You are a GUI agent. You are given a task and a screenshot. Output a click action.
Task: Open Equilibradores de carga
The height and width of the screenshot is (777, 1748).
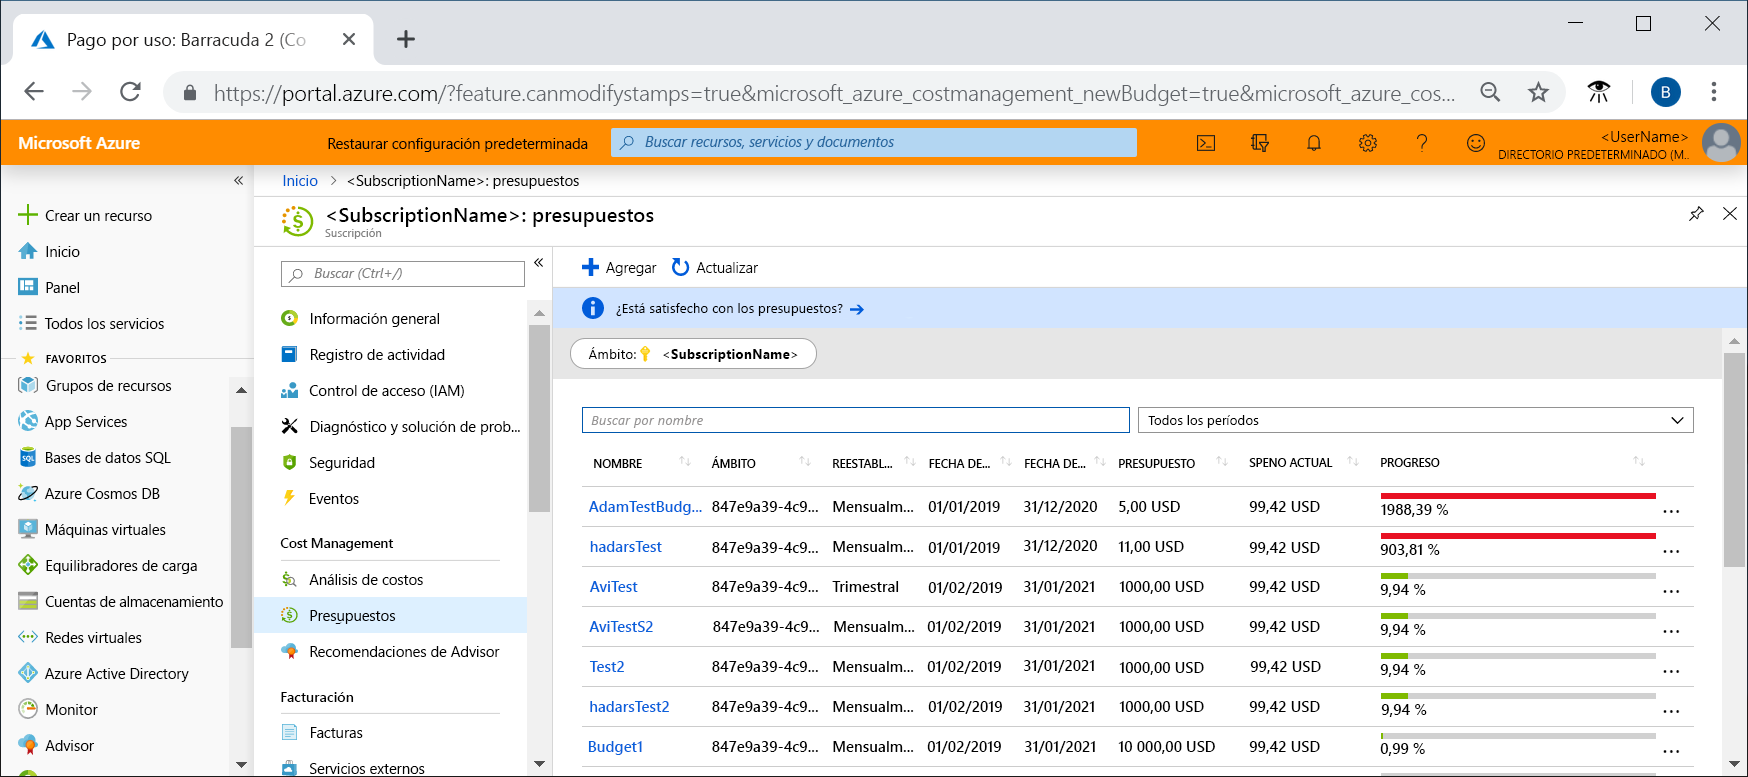point(121,566)
